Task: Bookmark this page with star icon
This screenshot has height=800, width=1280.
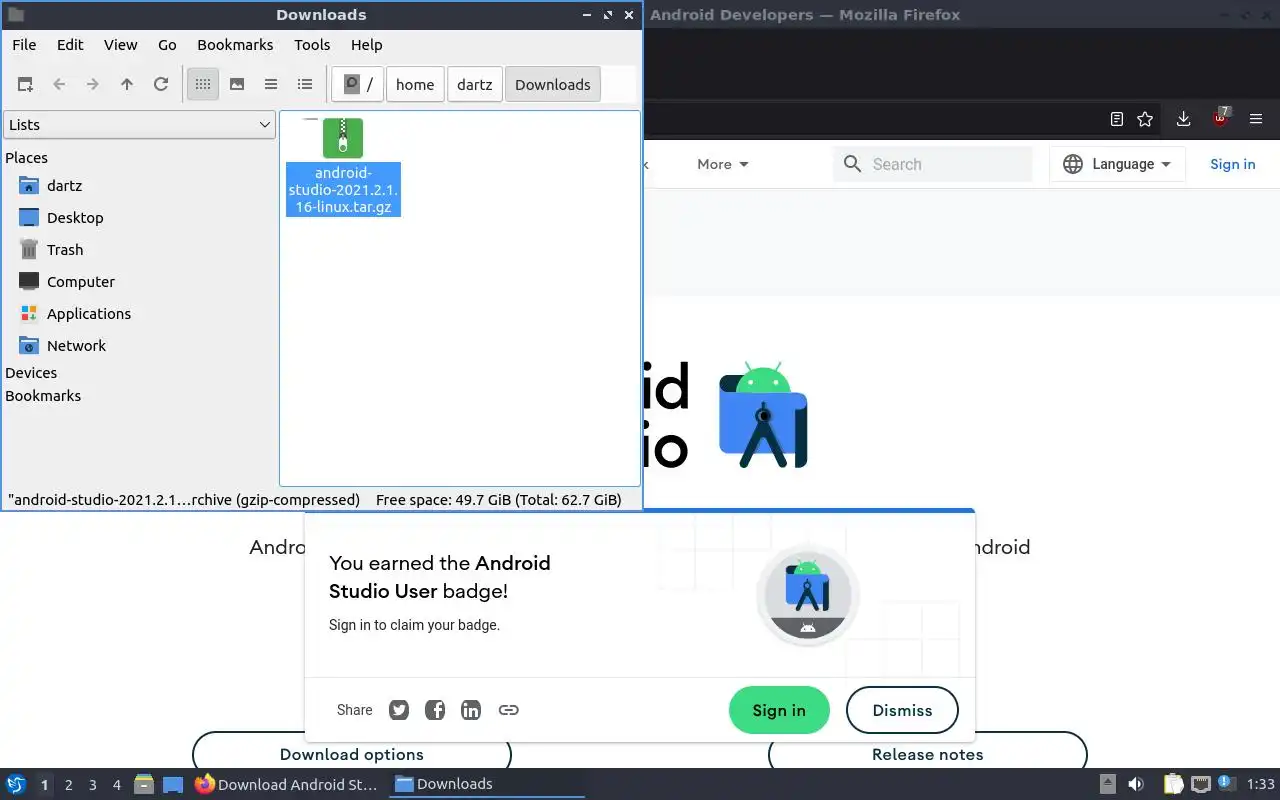Action: pyautogui.click(x=1145, y=119)
